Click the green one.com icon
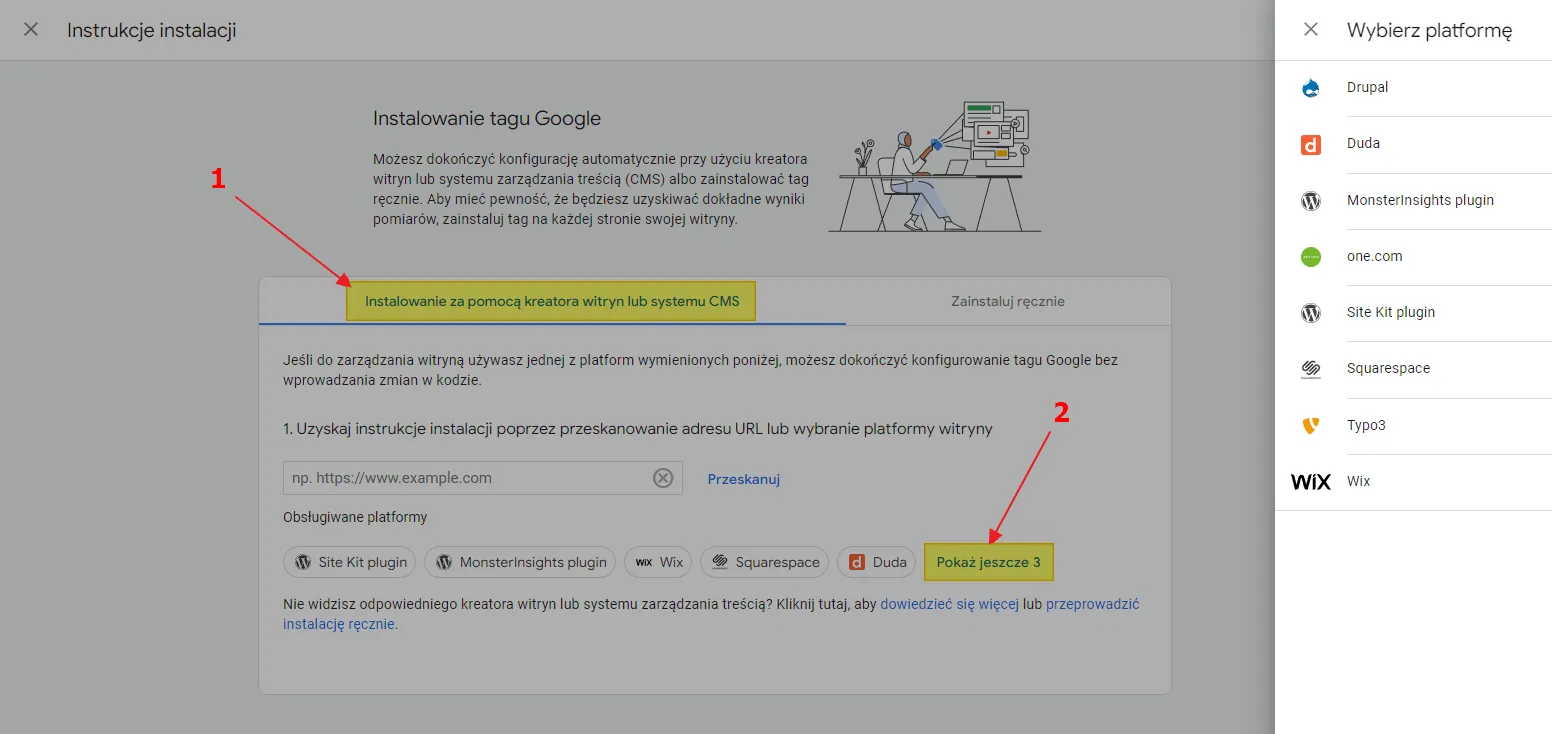1552x734 pixels. point(1311,257)
